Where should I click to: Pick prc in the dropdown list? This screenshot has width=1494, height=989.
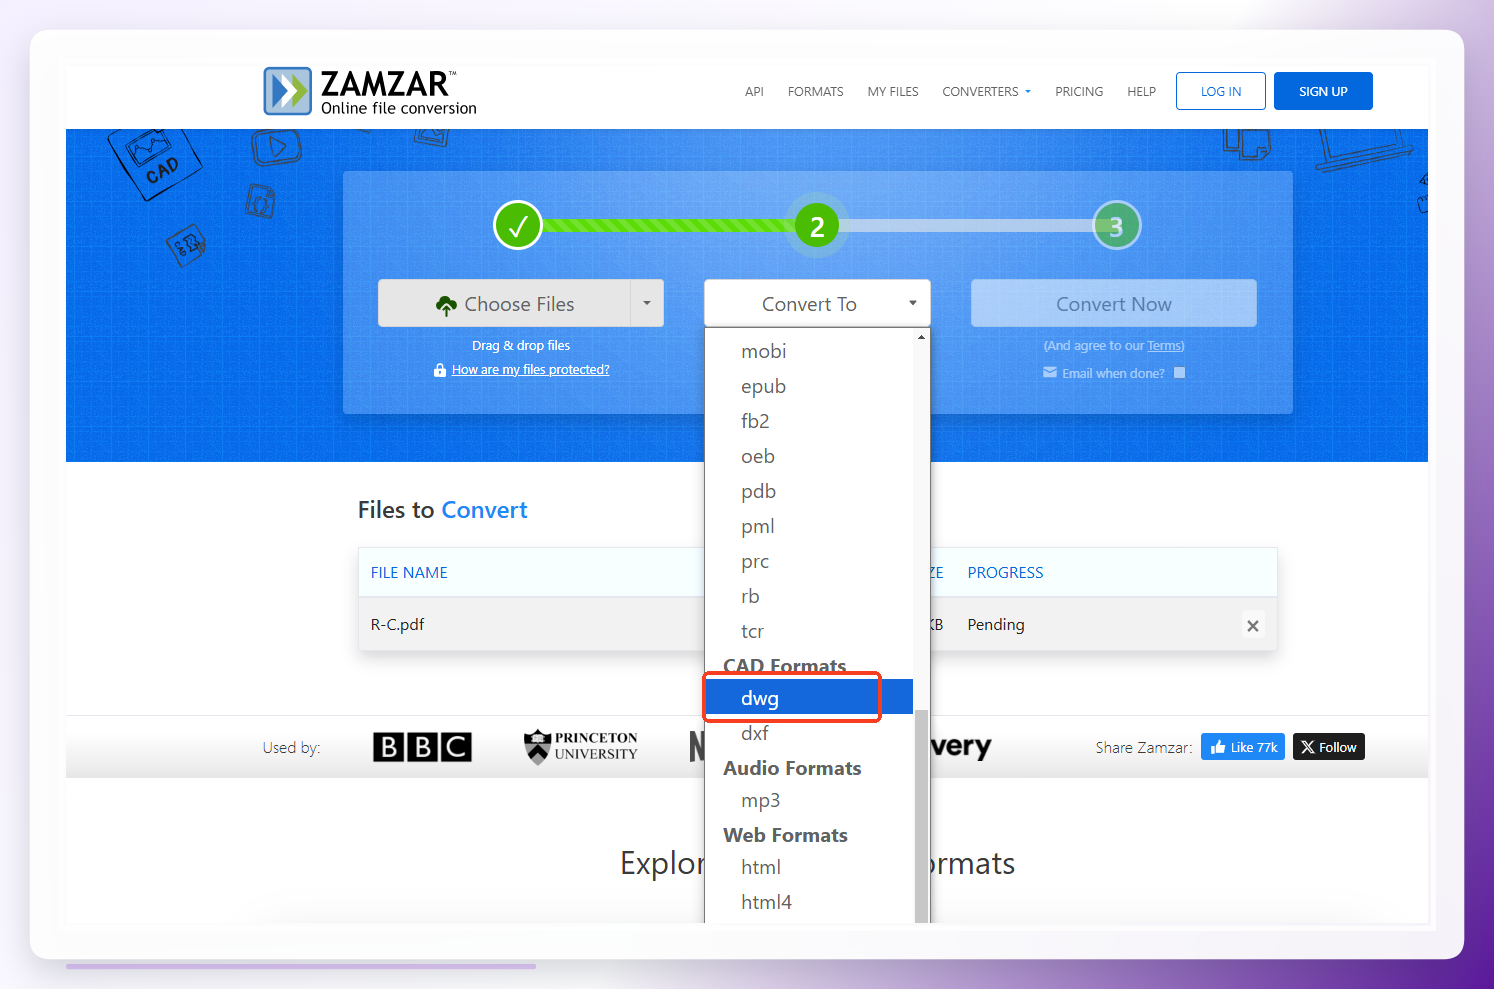809,561
